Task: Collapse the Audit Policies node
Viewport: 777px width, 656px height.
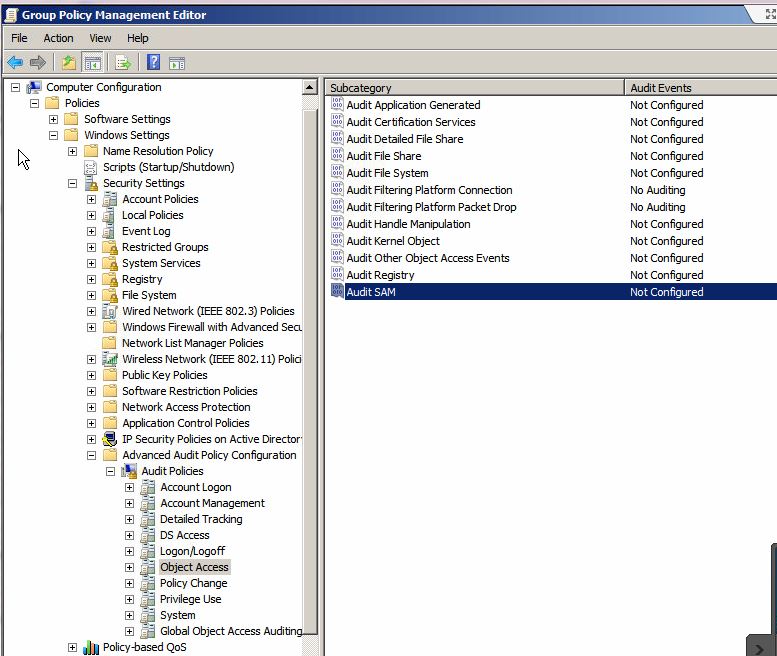Action: pyautogui.click(x=110, y=471)
